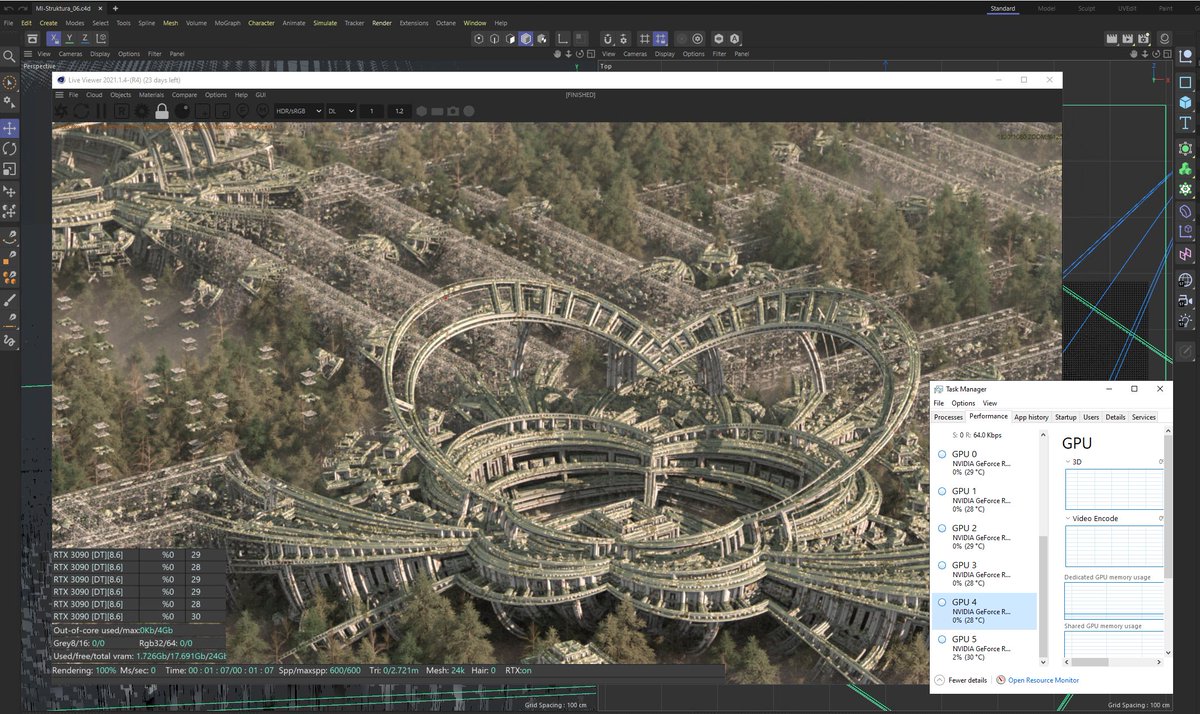The width and height of the screenshot is (1200, 714).
Task: Open the Simulate menu in Cinema 4D
Action: (x=325, y=22)
